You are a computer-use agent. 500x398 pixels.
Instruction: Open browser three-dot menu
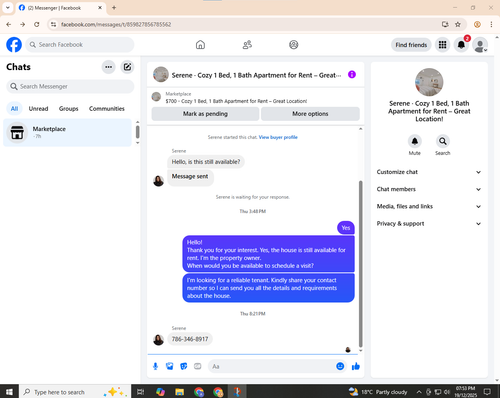[491, 24]
